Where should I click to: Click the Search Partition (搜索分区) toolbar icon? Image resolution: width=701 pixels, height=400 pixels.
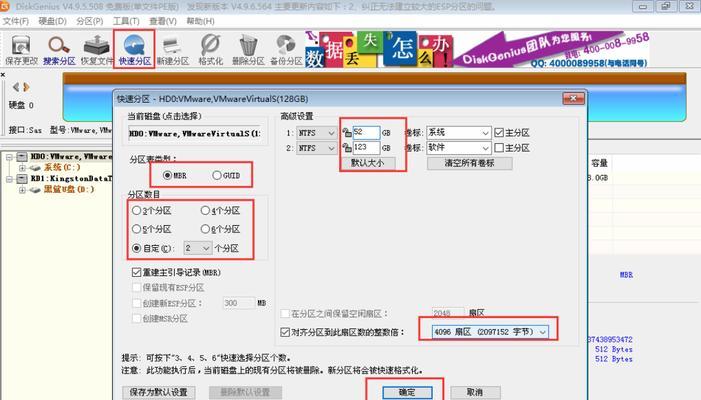59,50
